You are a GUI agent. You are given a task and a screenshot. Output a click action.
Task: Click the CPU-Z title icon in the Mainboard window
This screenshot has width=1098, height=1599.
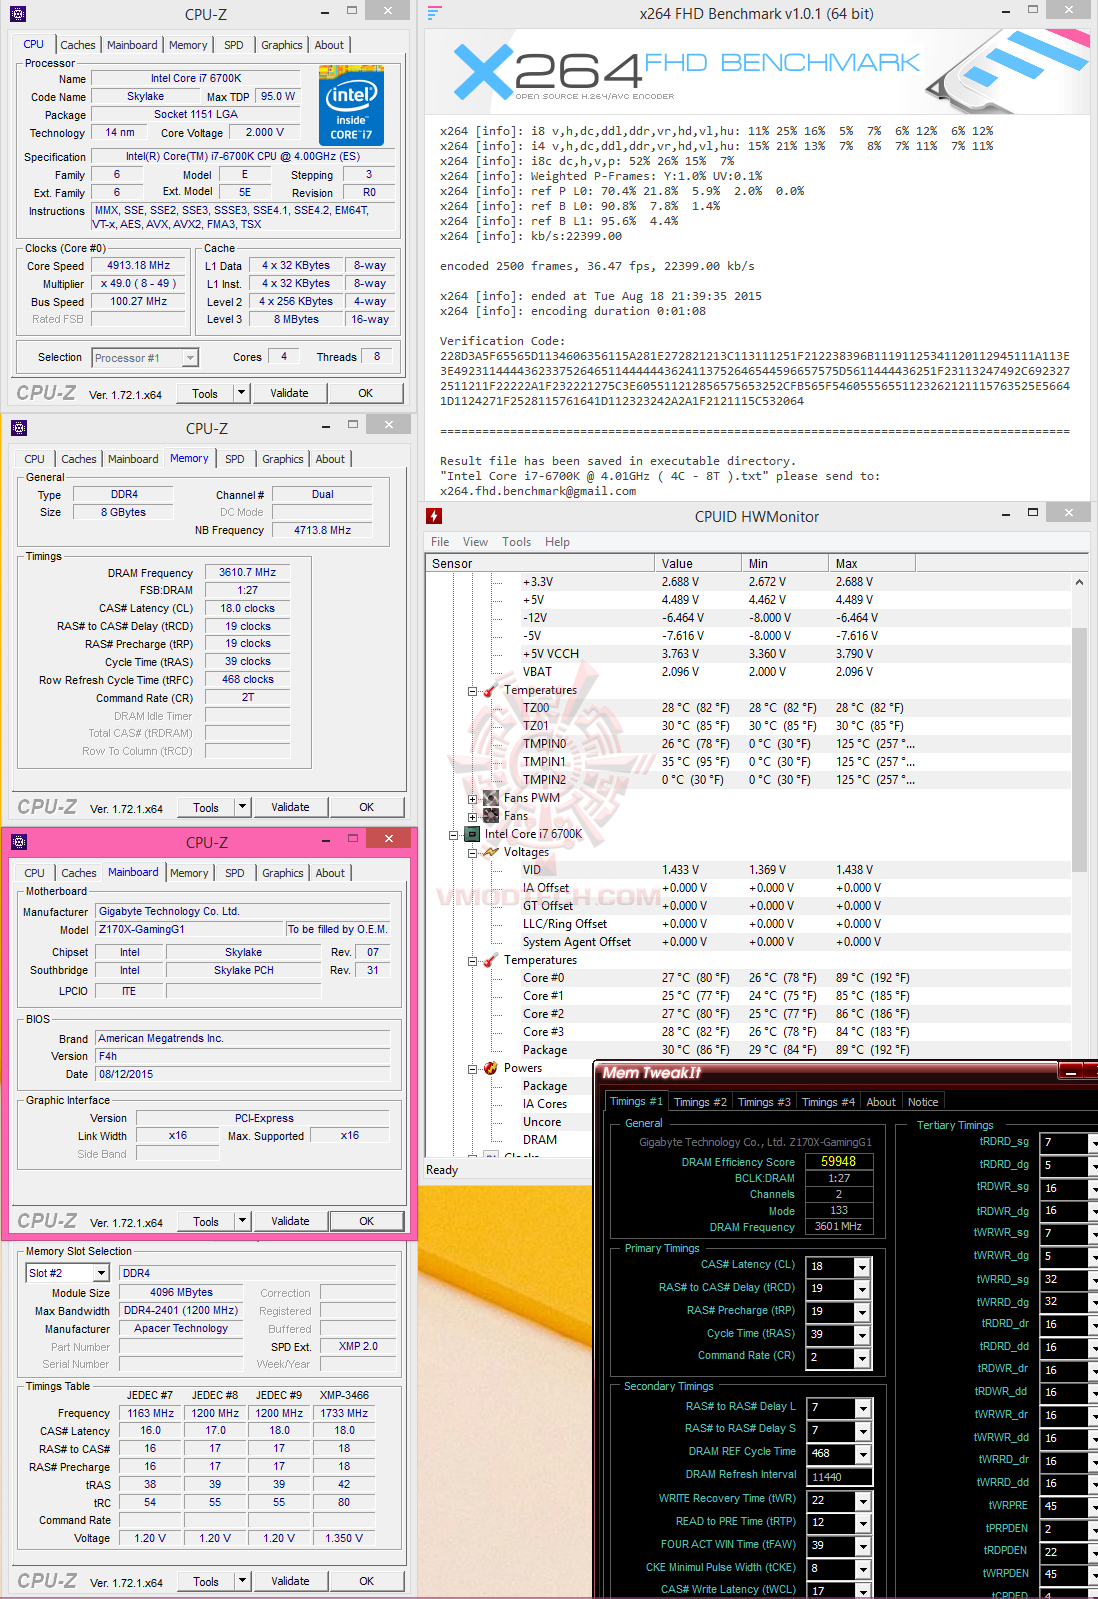[18, 842]
